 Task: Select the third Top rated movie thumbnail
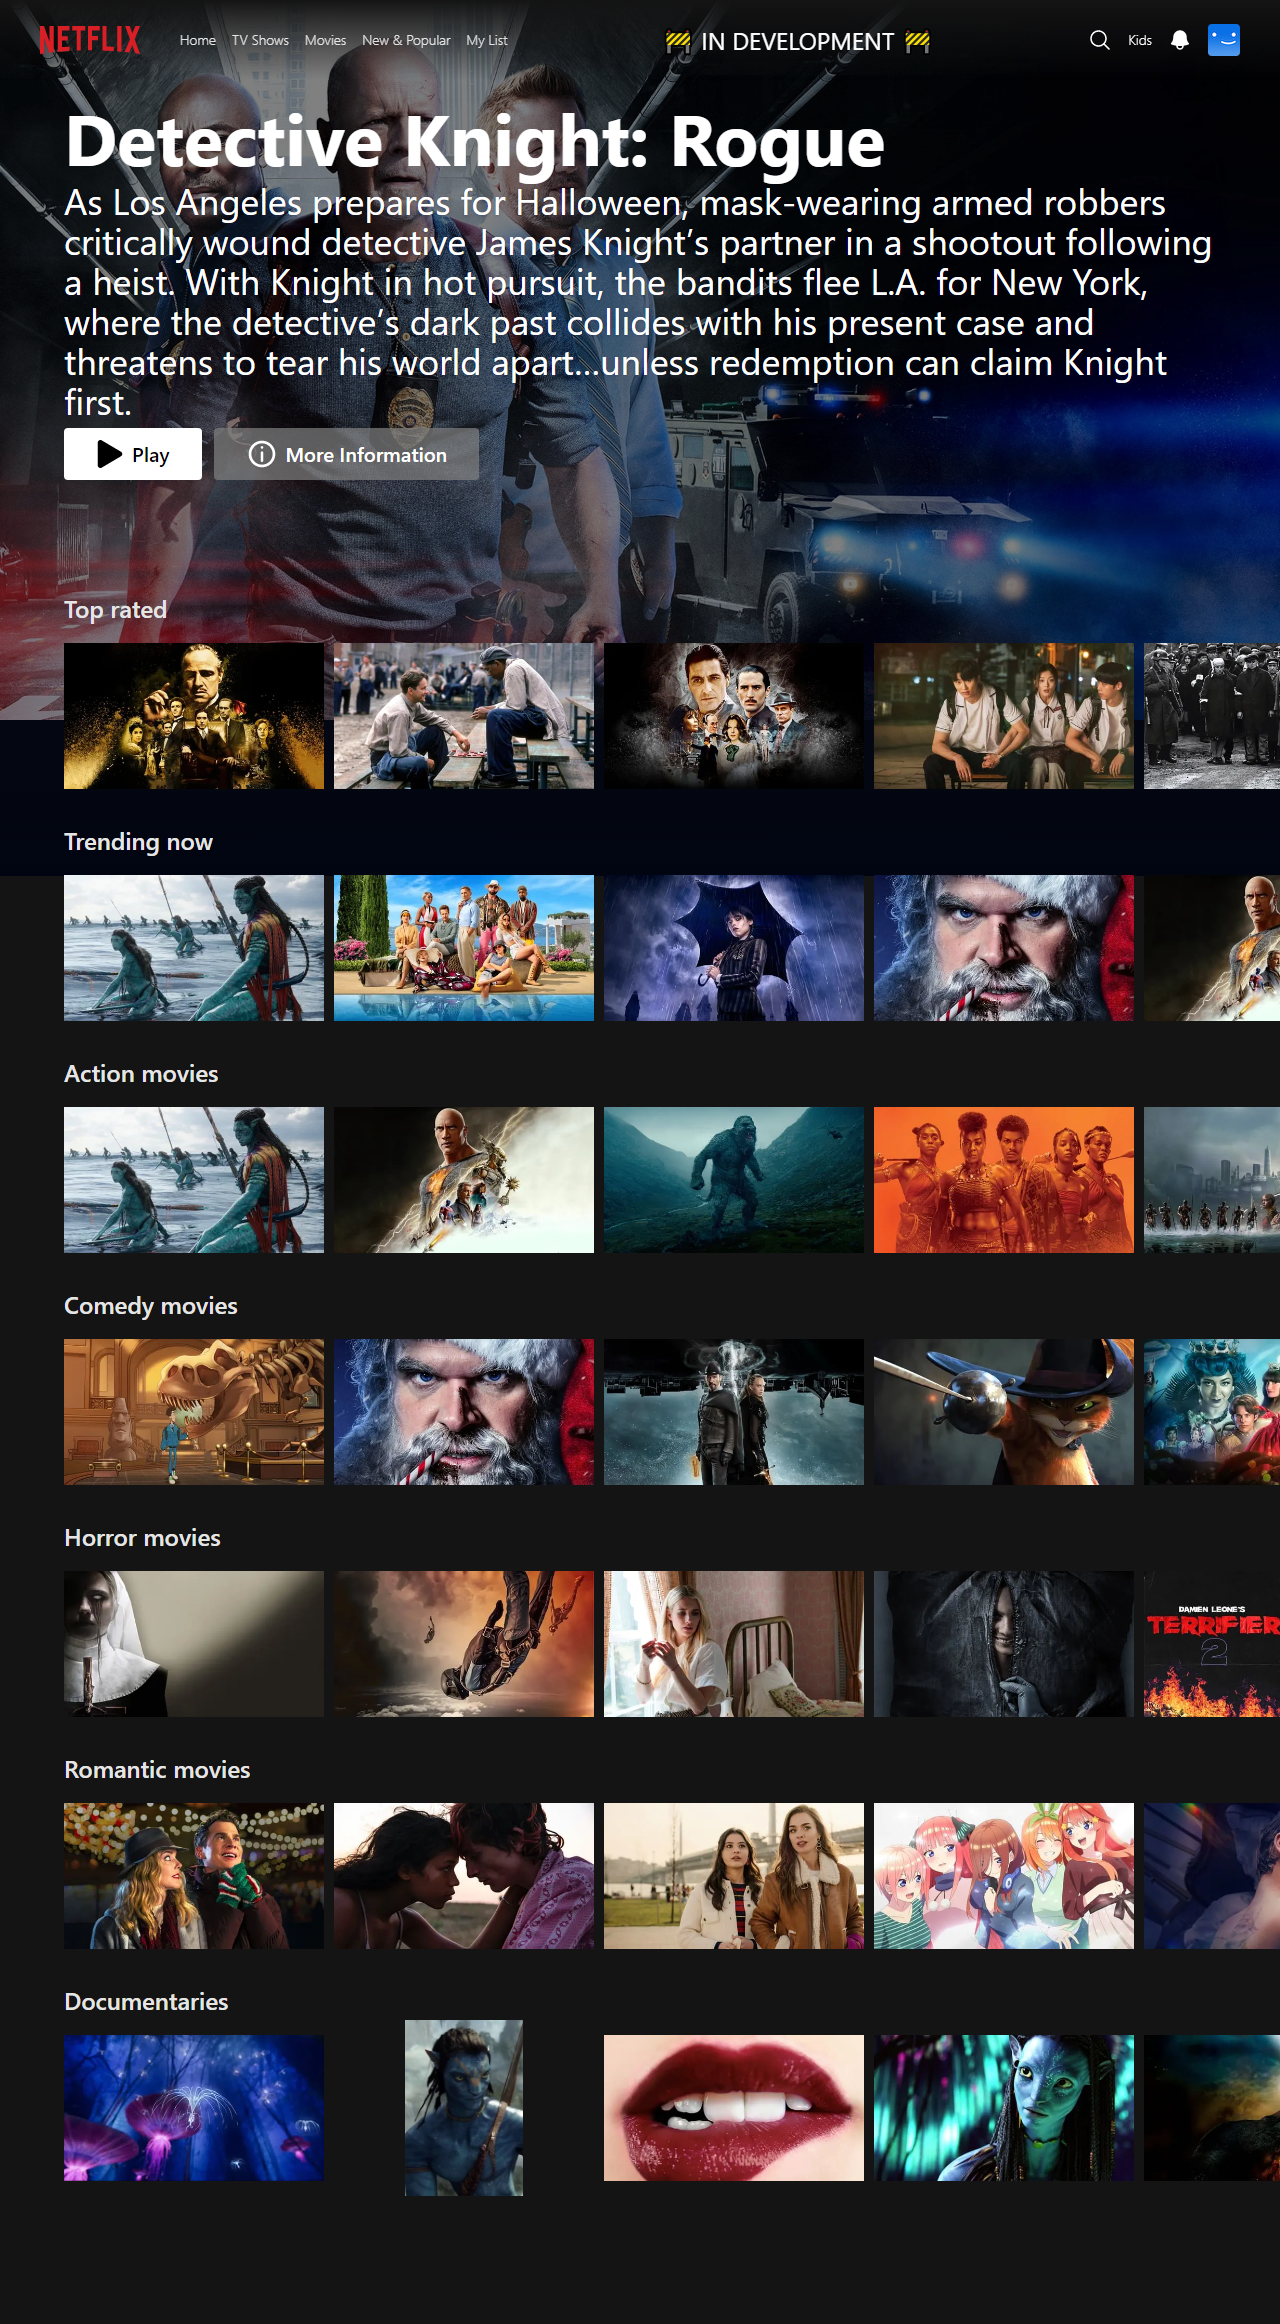click(734, 716)
